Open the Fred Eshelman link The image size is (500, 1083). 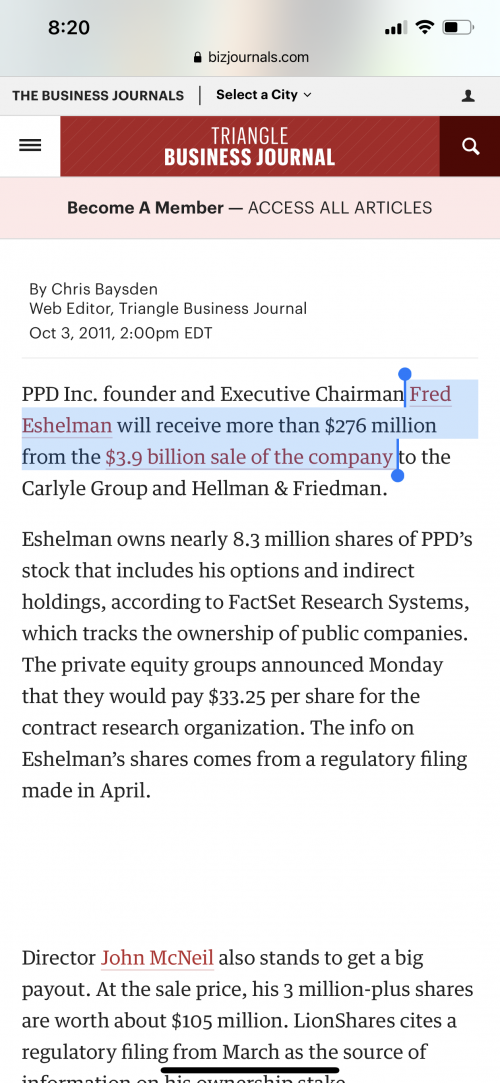pyautogui.click(x=237, y=410)
